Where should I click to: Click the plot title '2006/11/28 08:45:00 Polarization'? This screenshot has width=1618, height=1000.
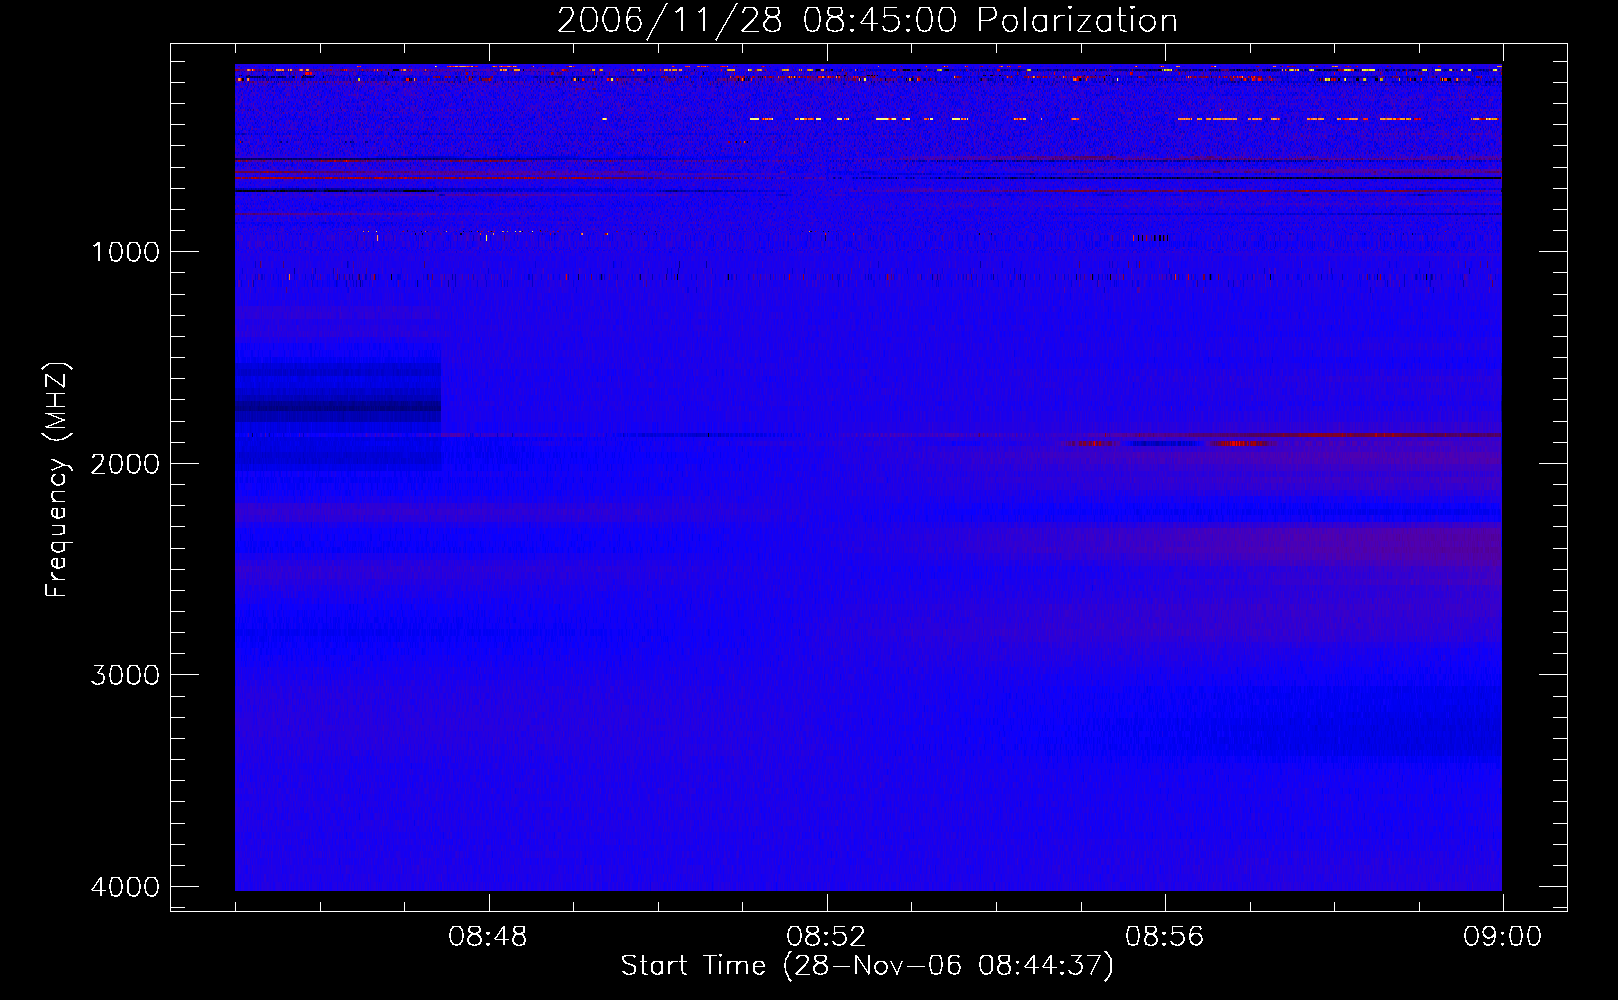tap(867, 21)
